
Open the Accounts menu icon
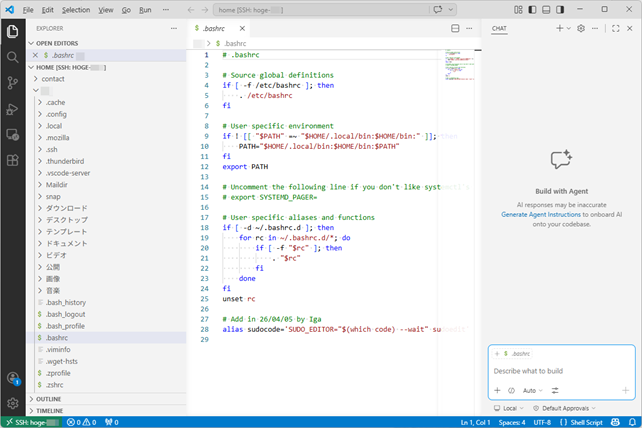[x=13, y=378]
